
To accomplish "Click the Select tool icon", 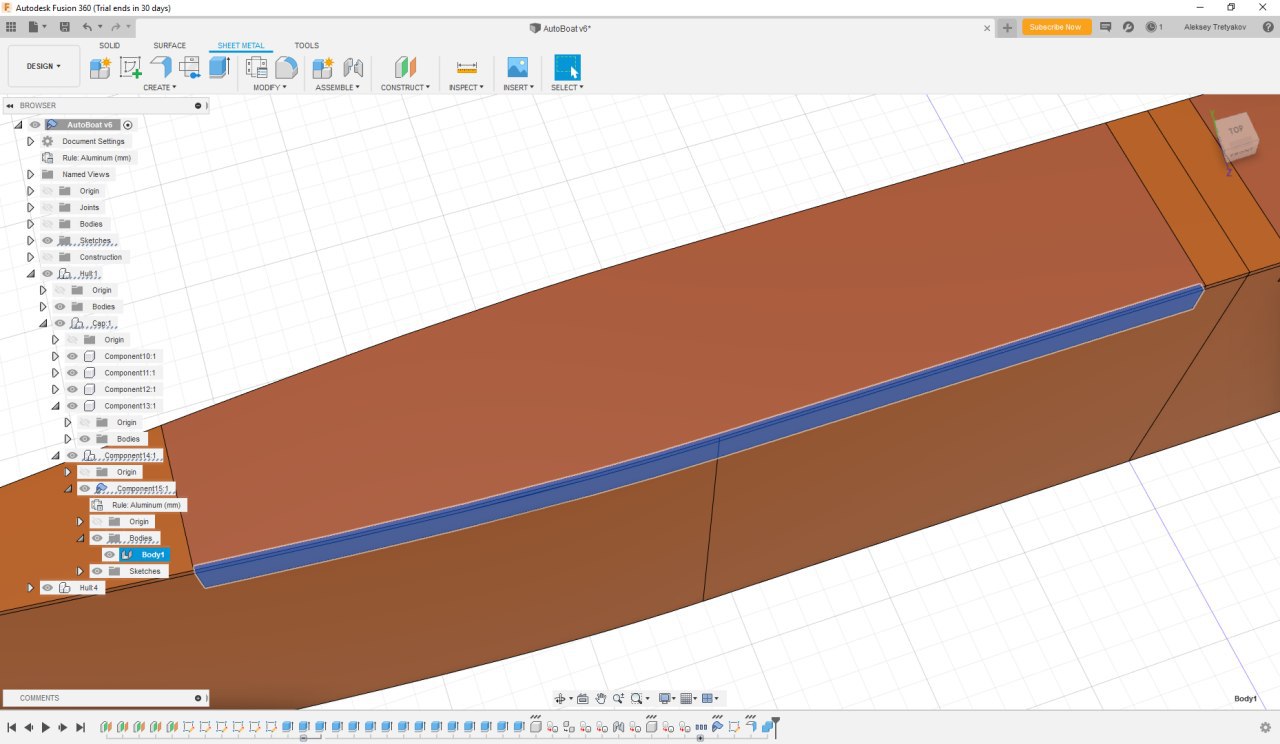I will pyautogui.click(x=567, y=67).
